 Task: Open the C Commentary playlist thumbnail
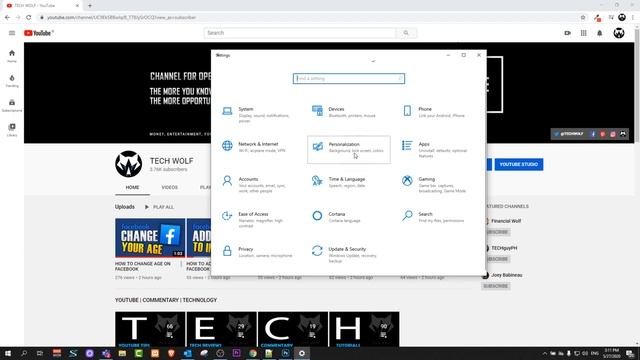click(x=293, y=329)
